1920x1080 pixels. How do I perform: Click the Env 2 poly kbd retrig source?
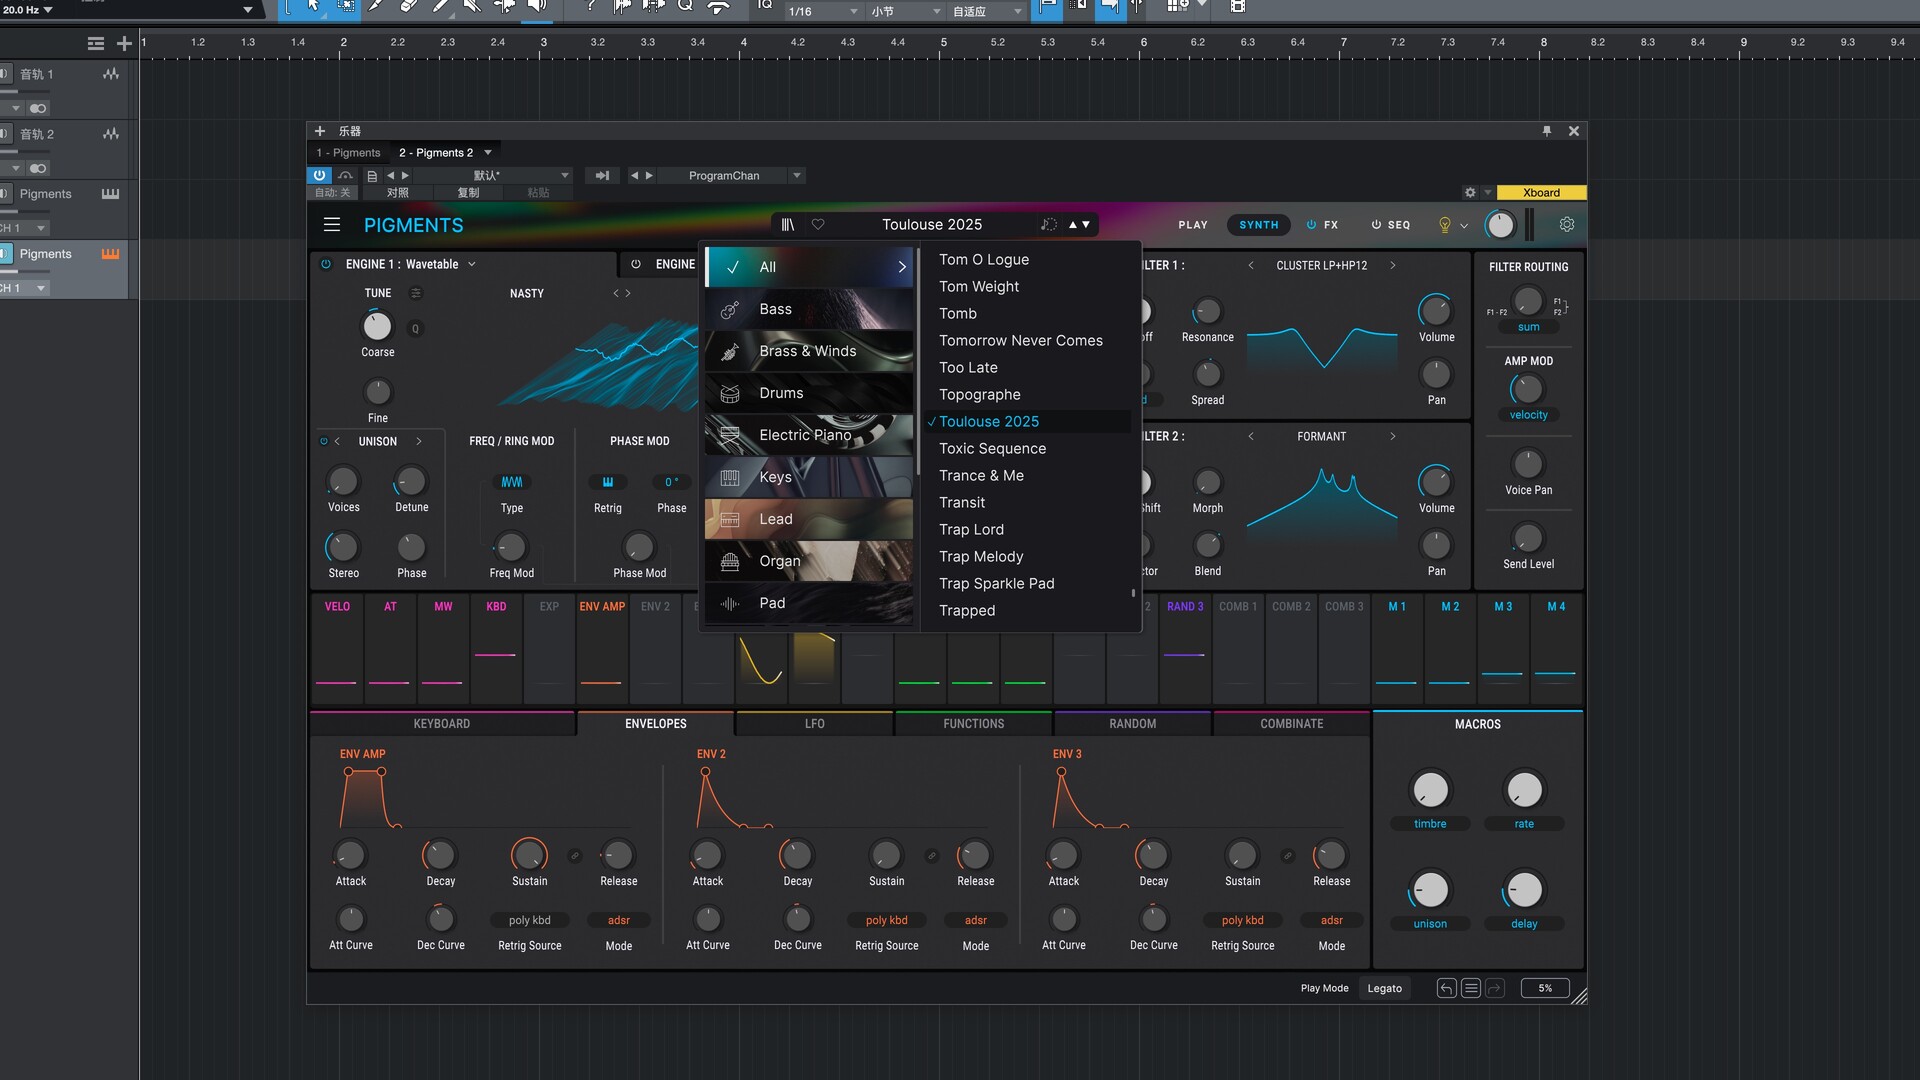point(886,921)
